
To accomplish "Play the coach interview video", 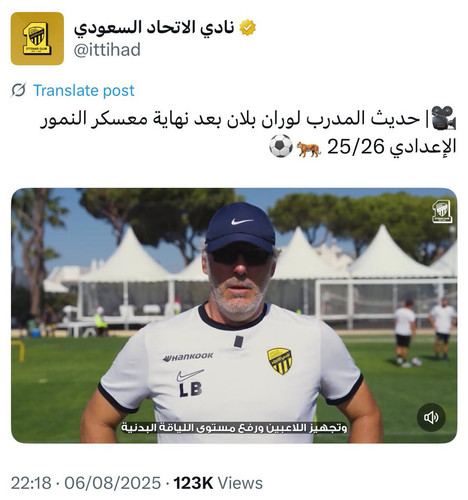I will pos(234,315).
